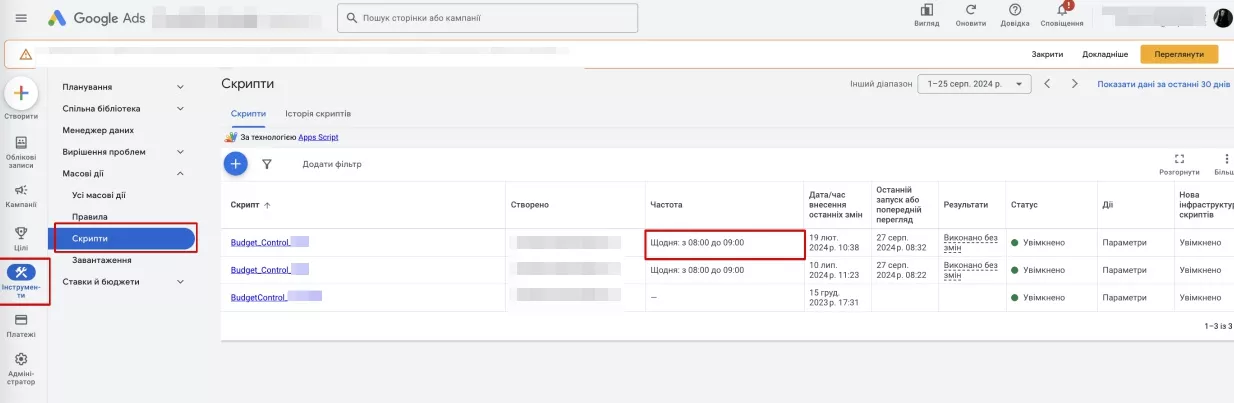This screenshot has height=403, width=1234.
Task: Open the hamburger main menu icon
Action: (21, 18)
